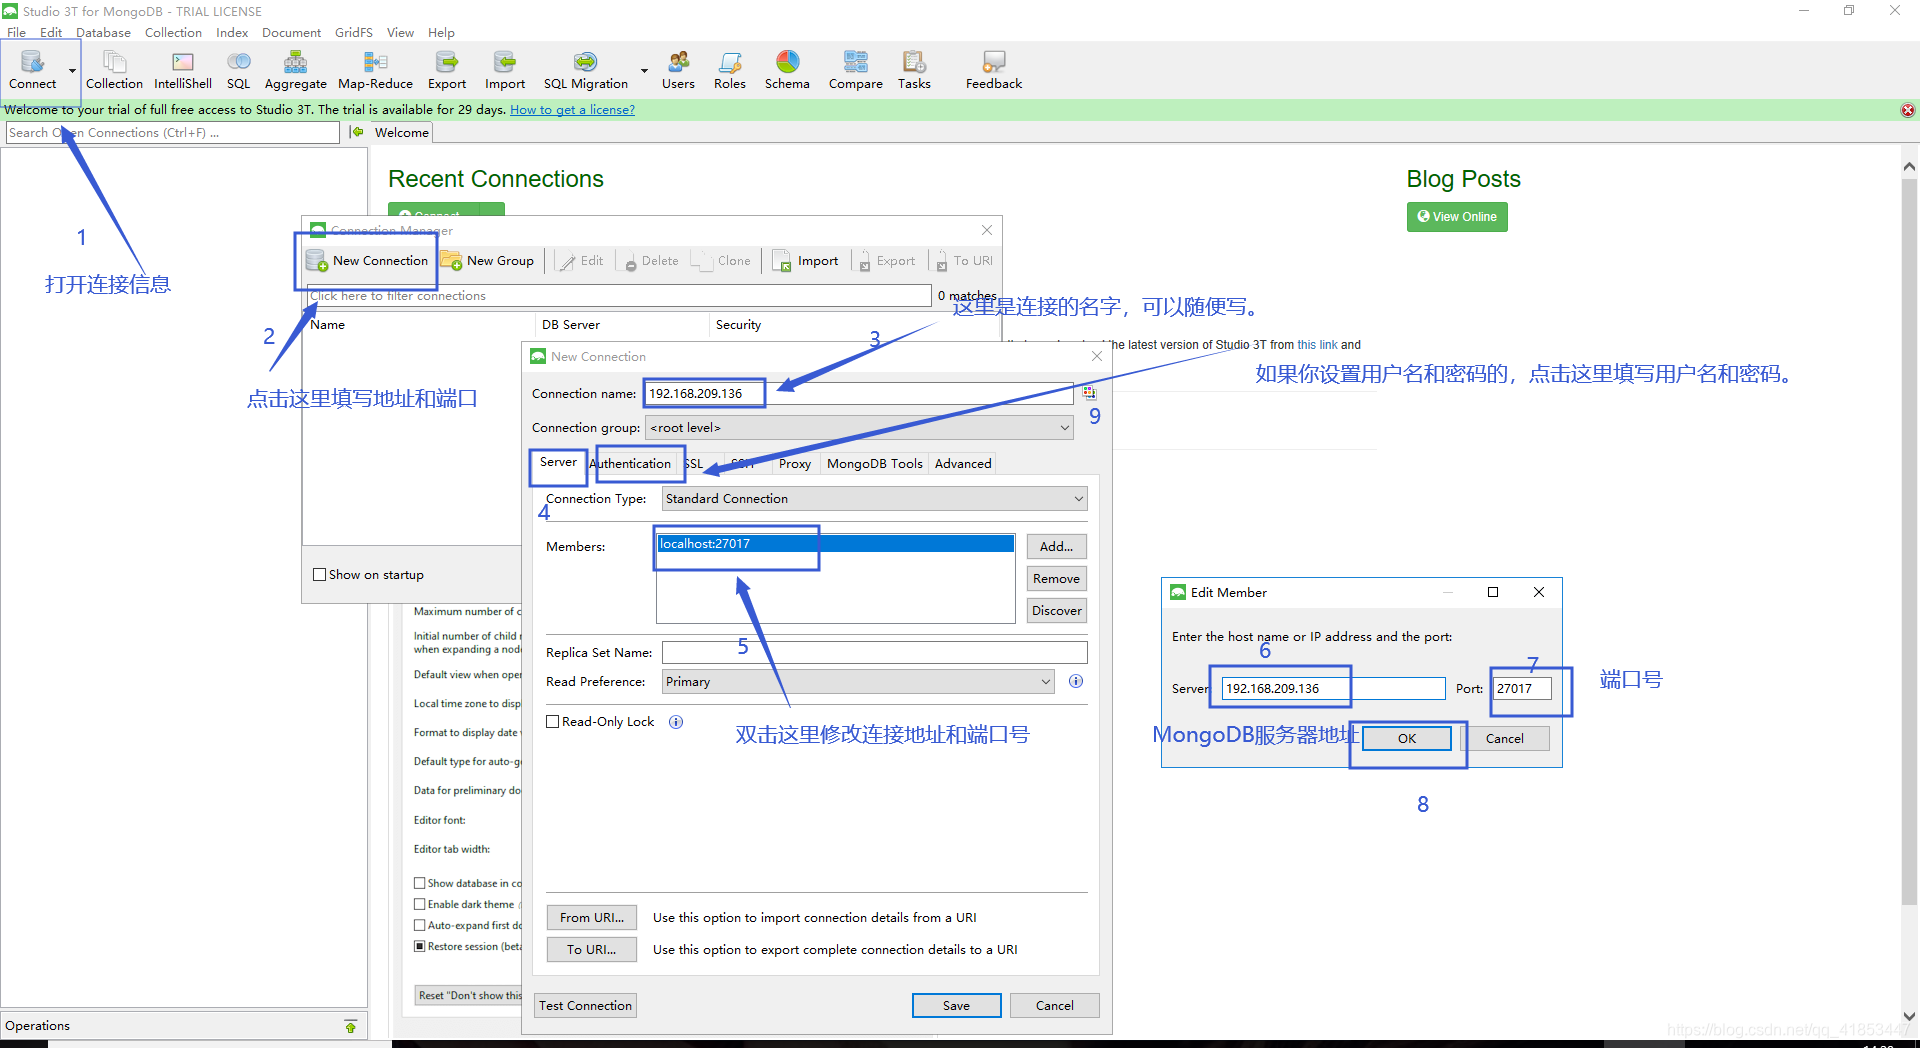Open the SQL Migration tool
1920x1048 pixels.
586,70
